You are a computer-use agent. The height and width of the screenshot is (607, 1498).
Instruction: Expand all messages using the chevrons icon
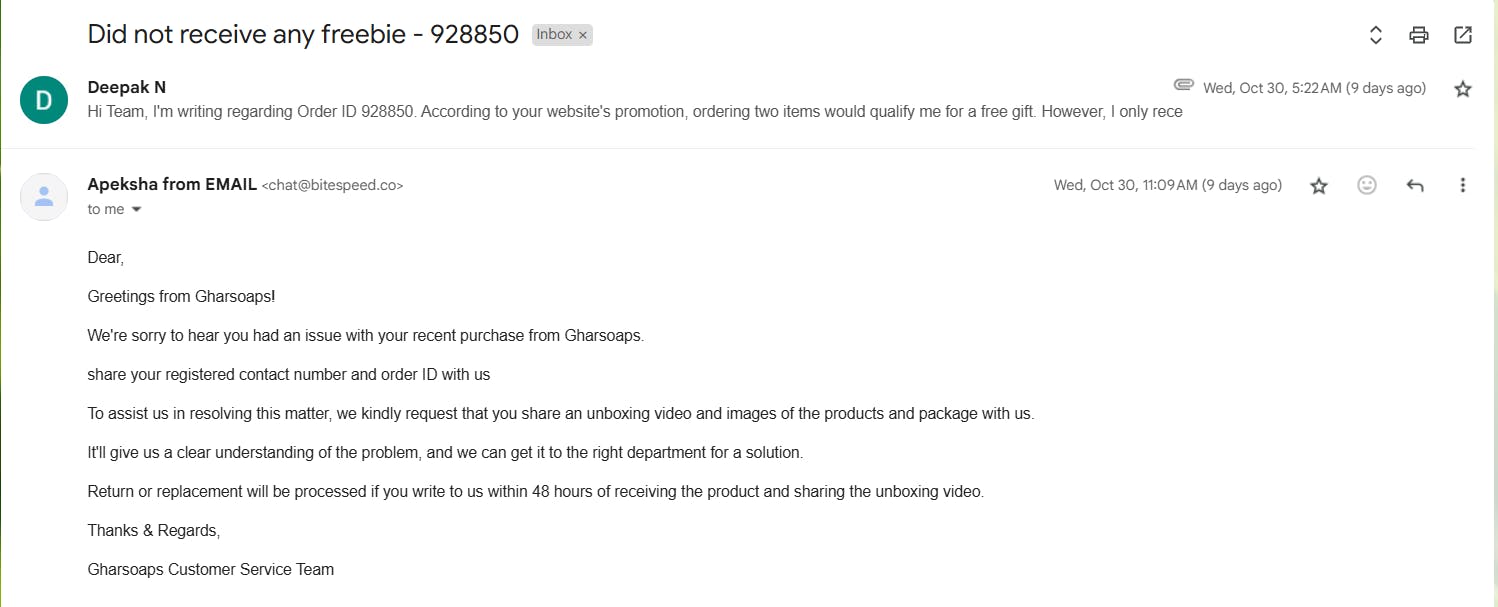point(1375,35)
